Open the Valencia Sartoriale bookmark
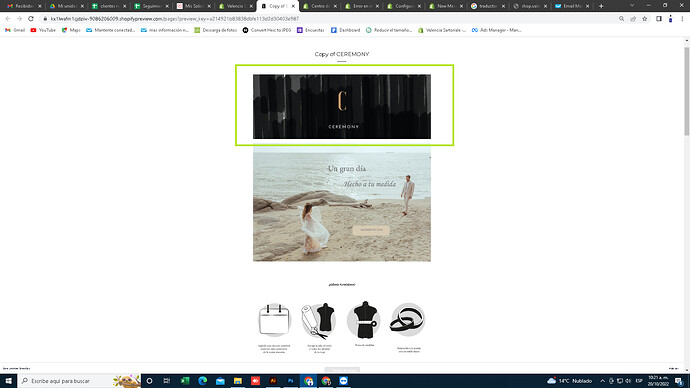 click(442, 30)
